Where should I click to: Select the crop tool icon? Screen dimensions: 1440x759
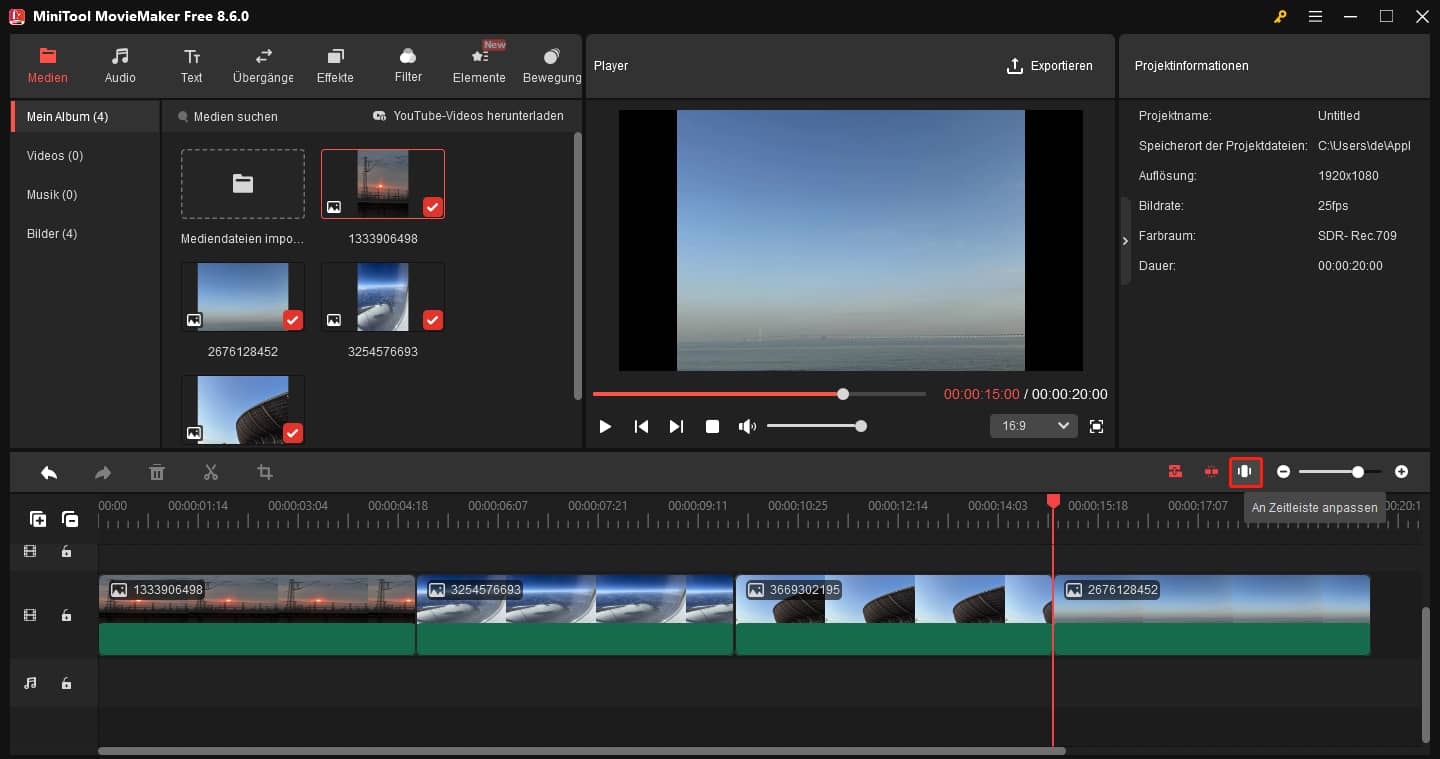click(264, 472)
